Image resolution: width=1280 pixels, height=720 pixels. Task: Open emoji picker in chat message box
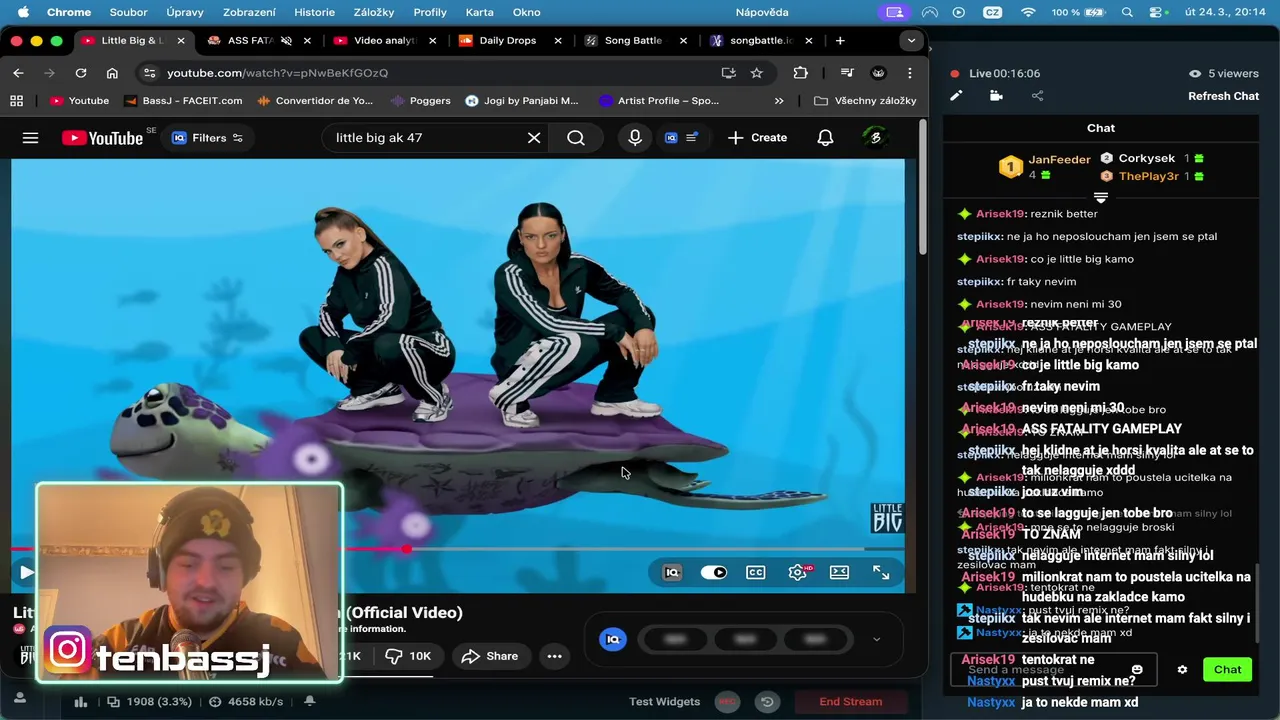(x=1137, y=669)
